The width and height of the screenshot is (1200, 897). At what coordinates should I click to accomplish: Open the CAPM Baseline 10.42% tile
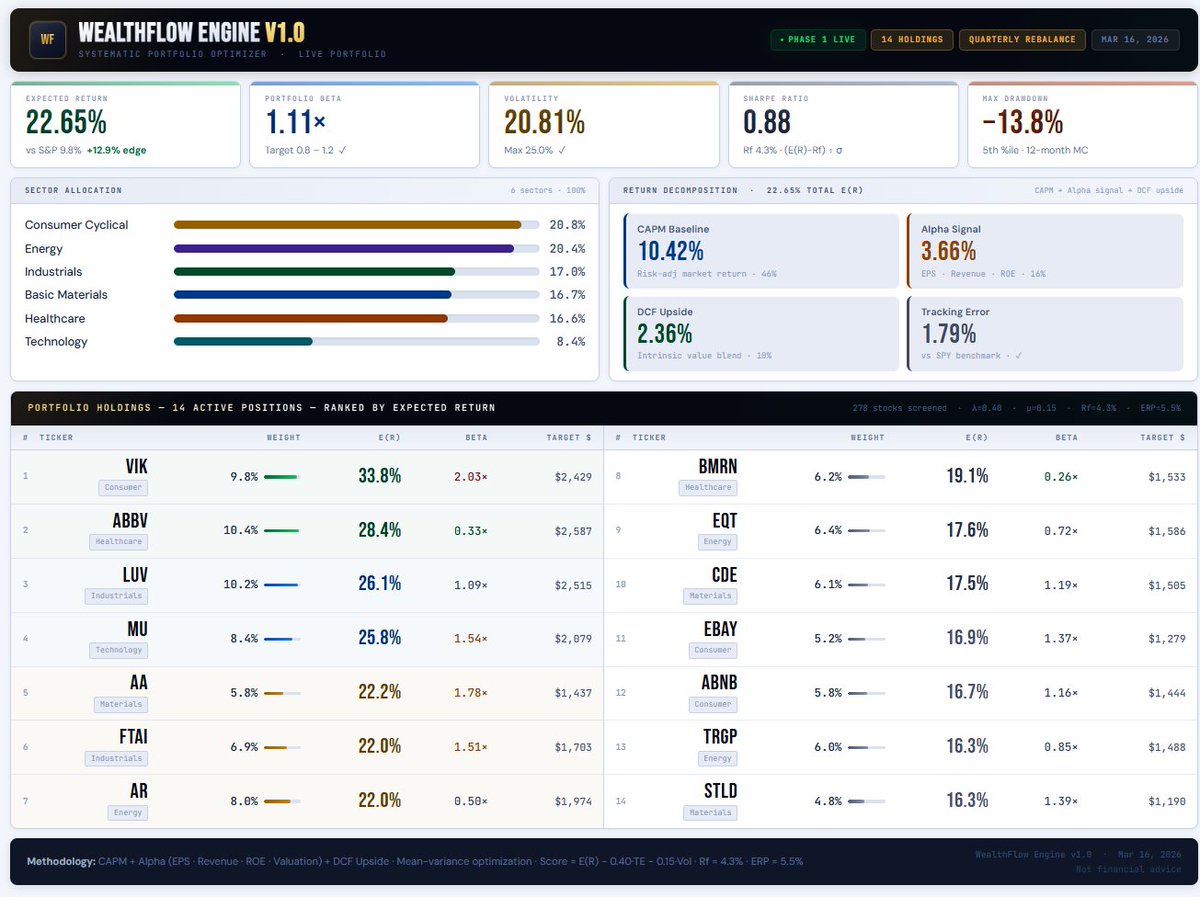point(761,250)
